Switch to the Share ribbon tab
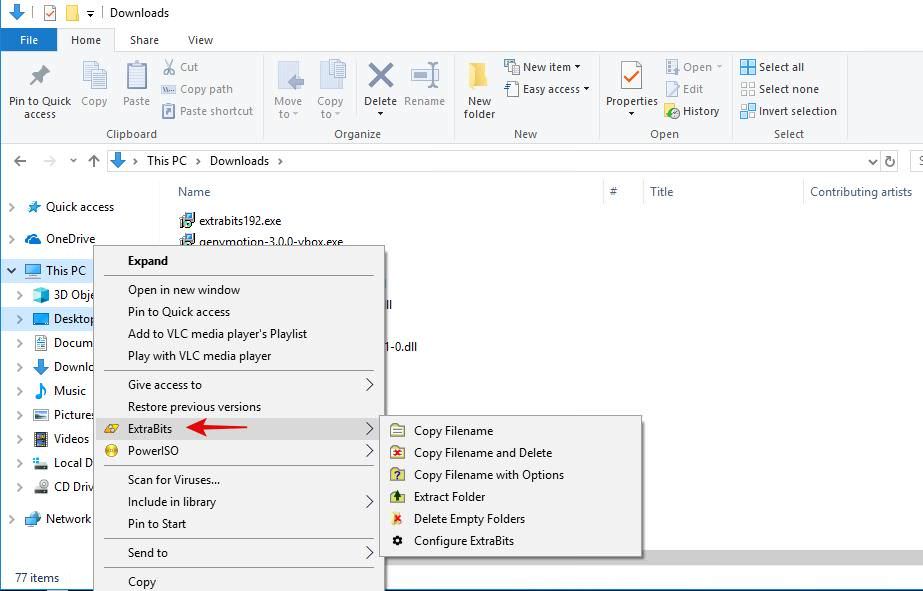923x591 pixels. click(x=144, y=40)
